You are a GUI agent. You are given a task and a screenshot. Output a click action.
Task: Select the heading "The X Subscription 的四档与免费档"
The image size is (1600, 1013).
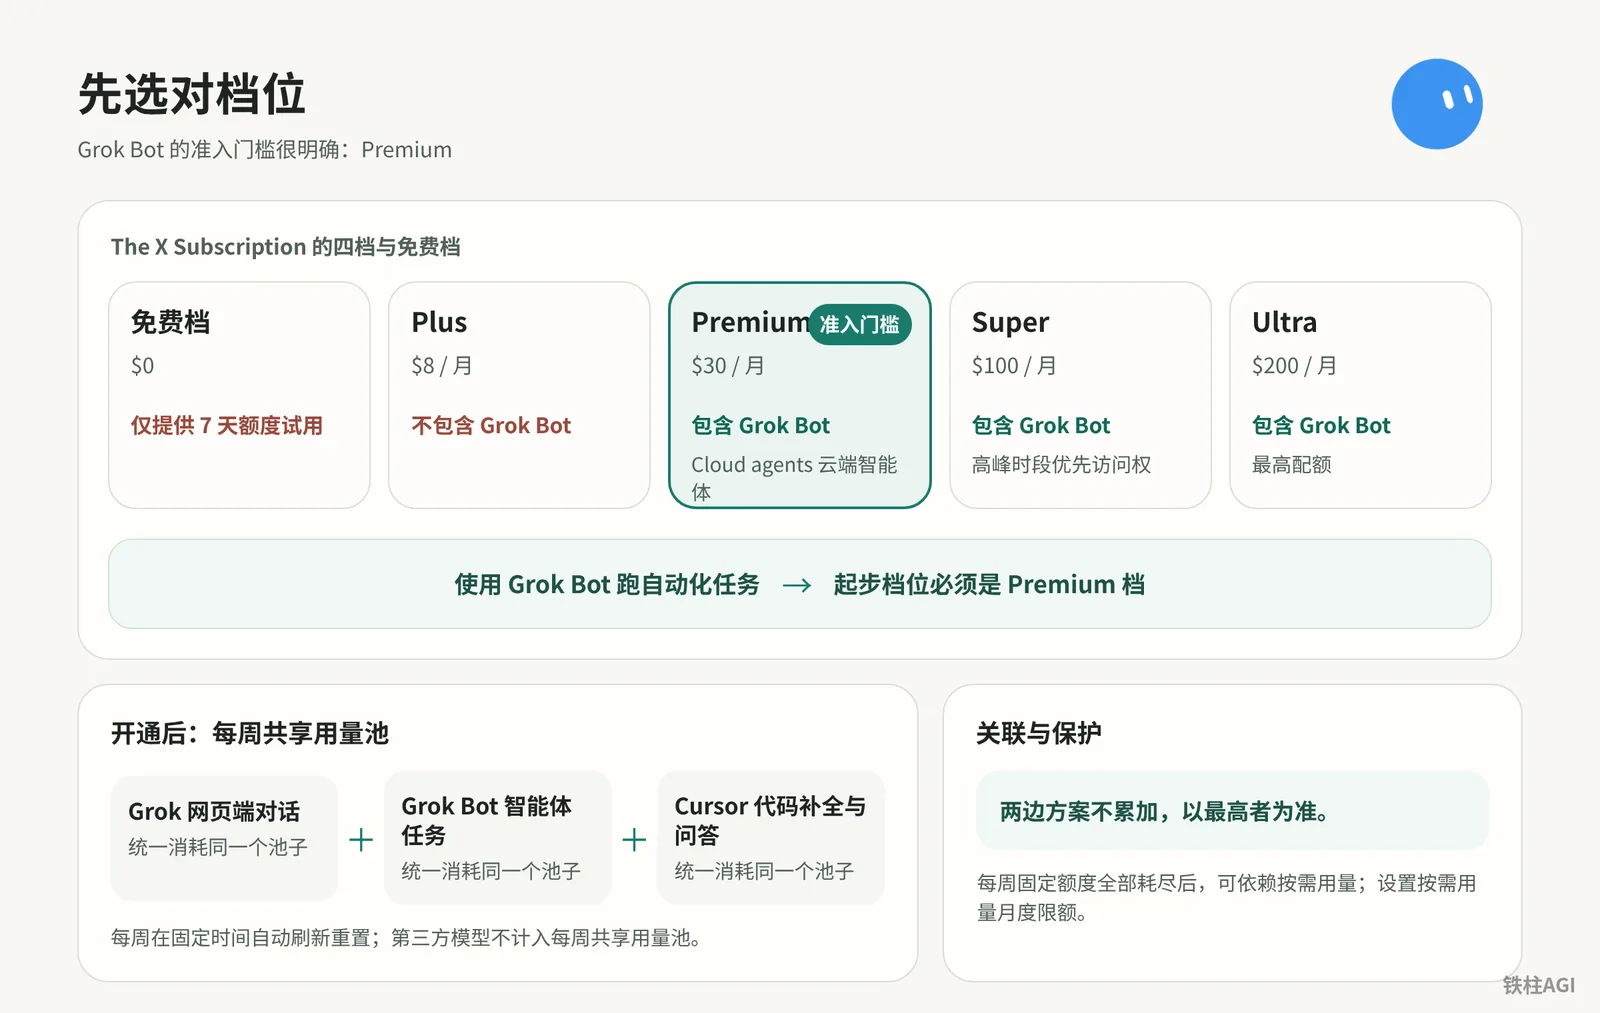point(286,247)
